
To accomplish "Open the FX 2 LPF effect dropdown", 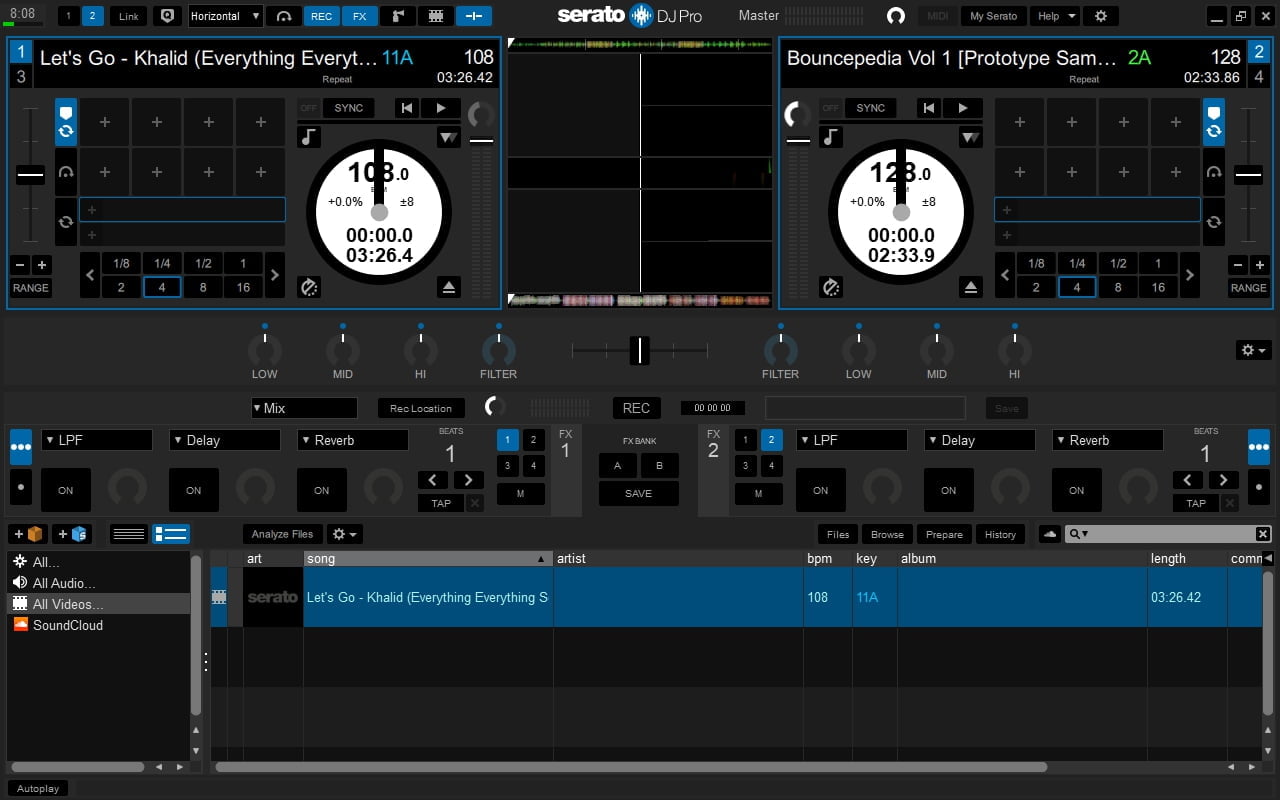I will 852,440.
